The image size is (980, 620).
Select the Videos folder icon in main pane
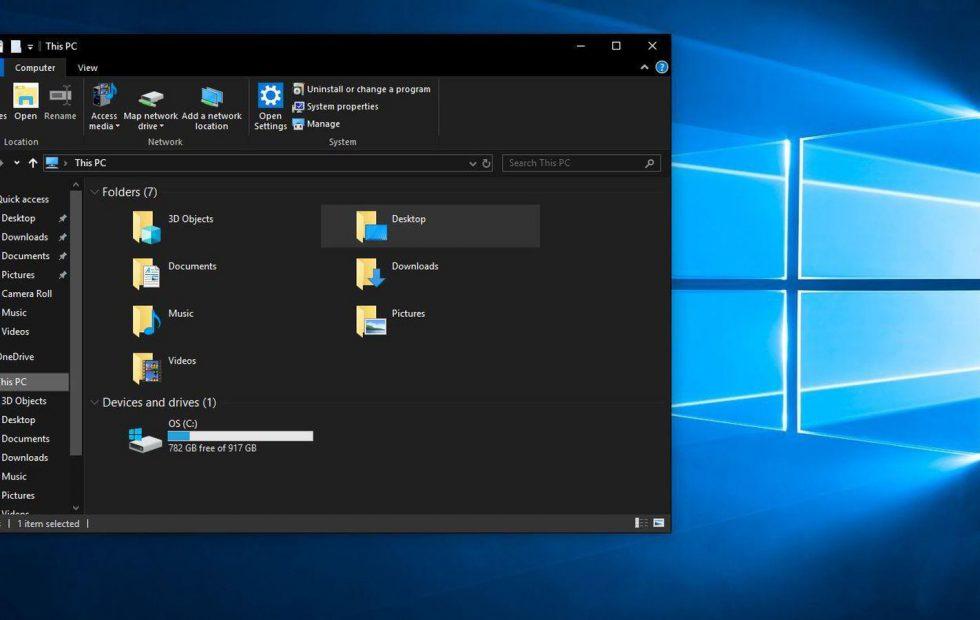[x=146, y=368]
